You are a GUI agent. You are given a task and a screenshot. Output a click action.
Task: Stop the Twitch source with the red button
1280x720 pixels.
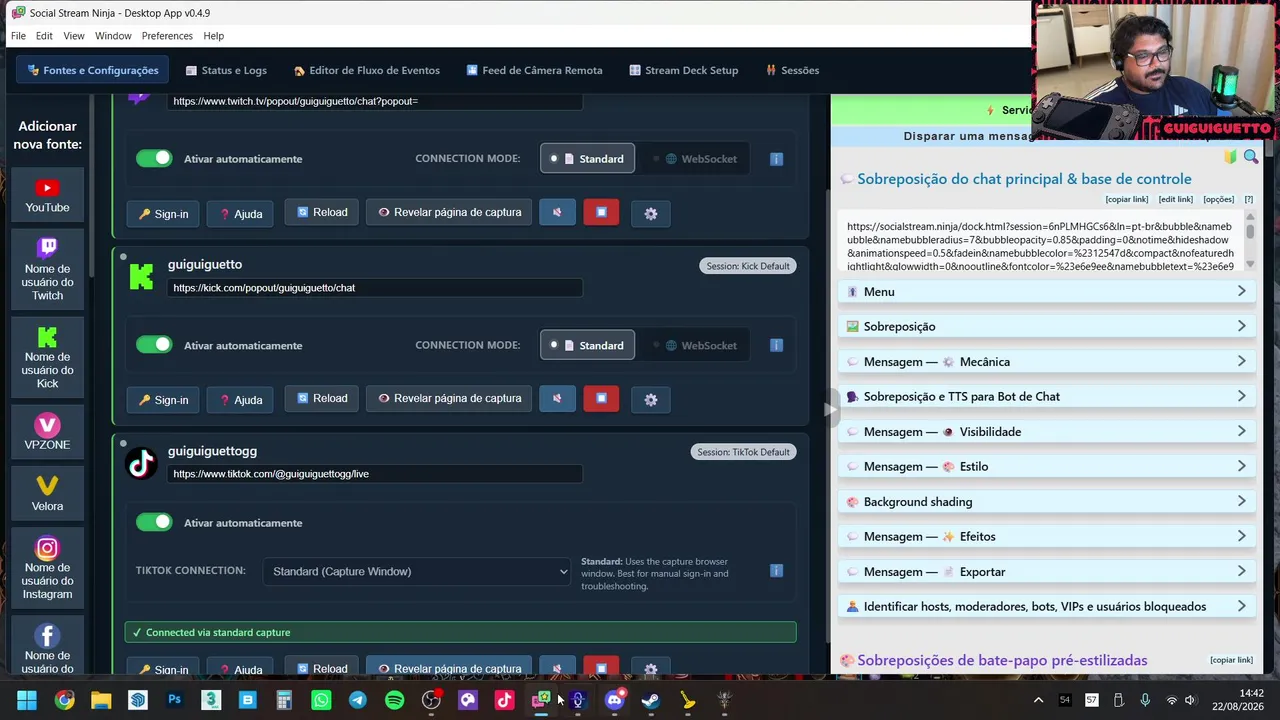pos(601,212)
